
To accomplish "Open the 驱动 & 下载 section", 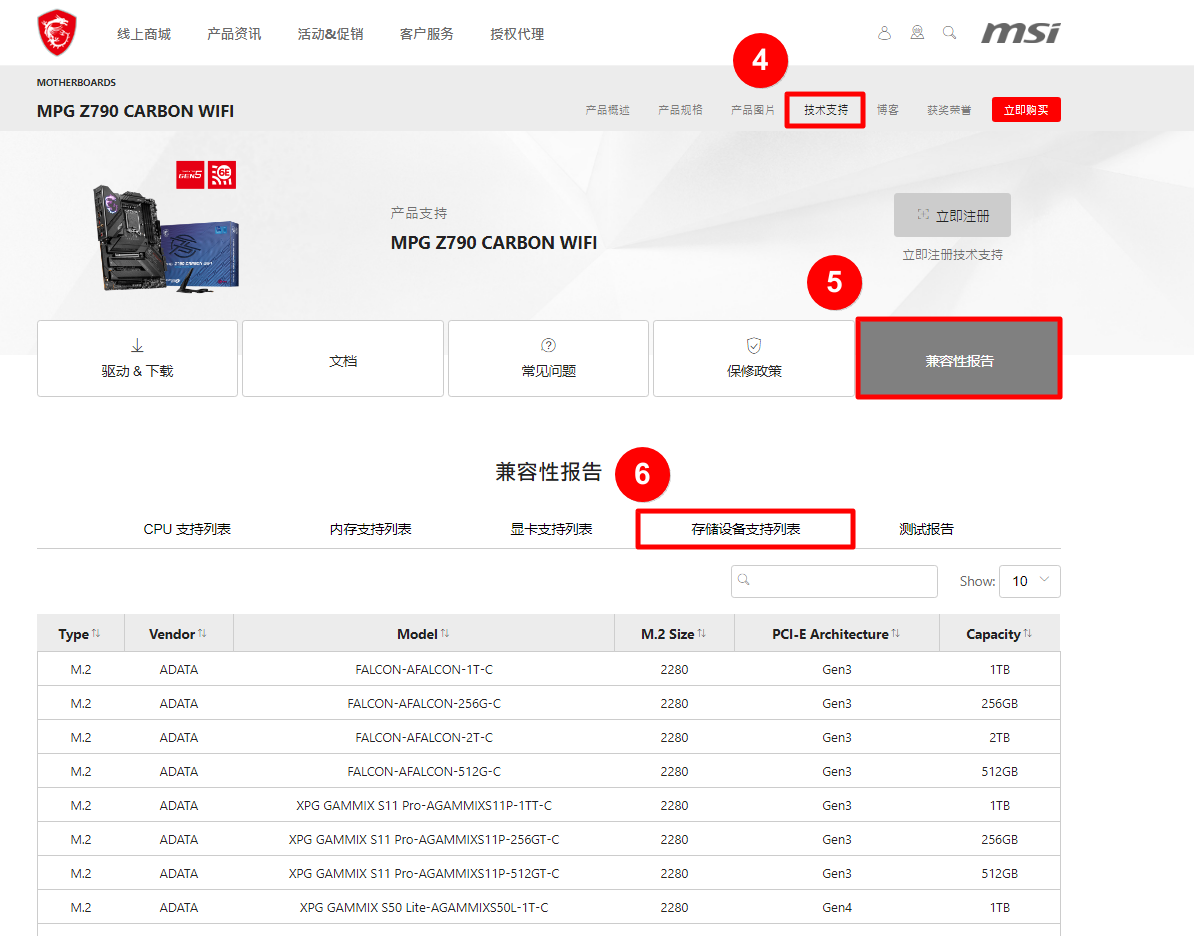I will pyautogui.click(x=137, y=359).
